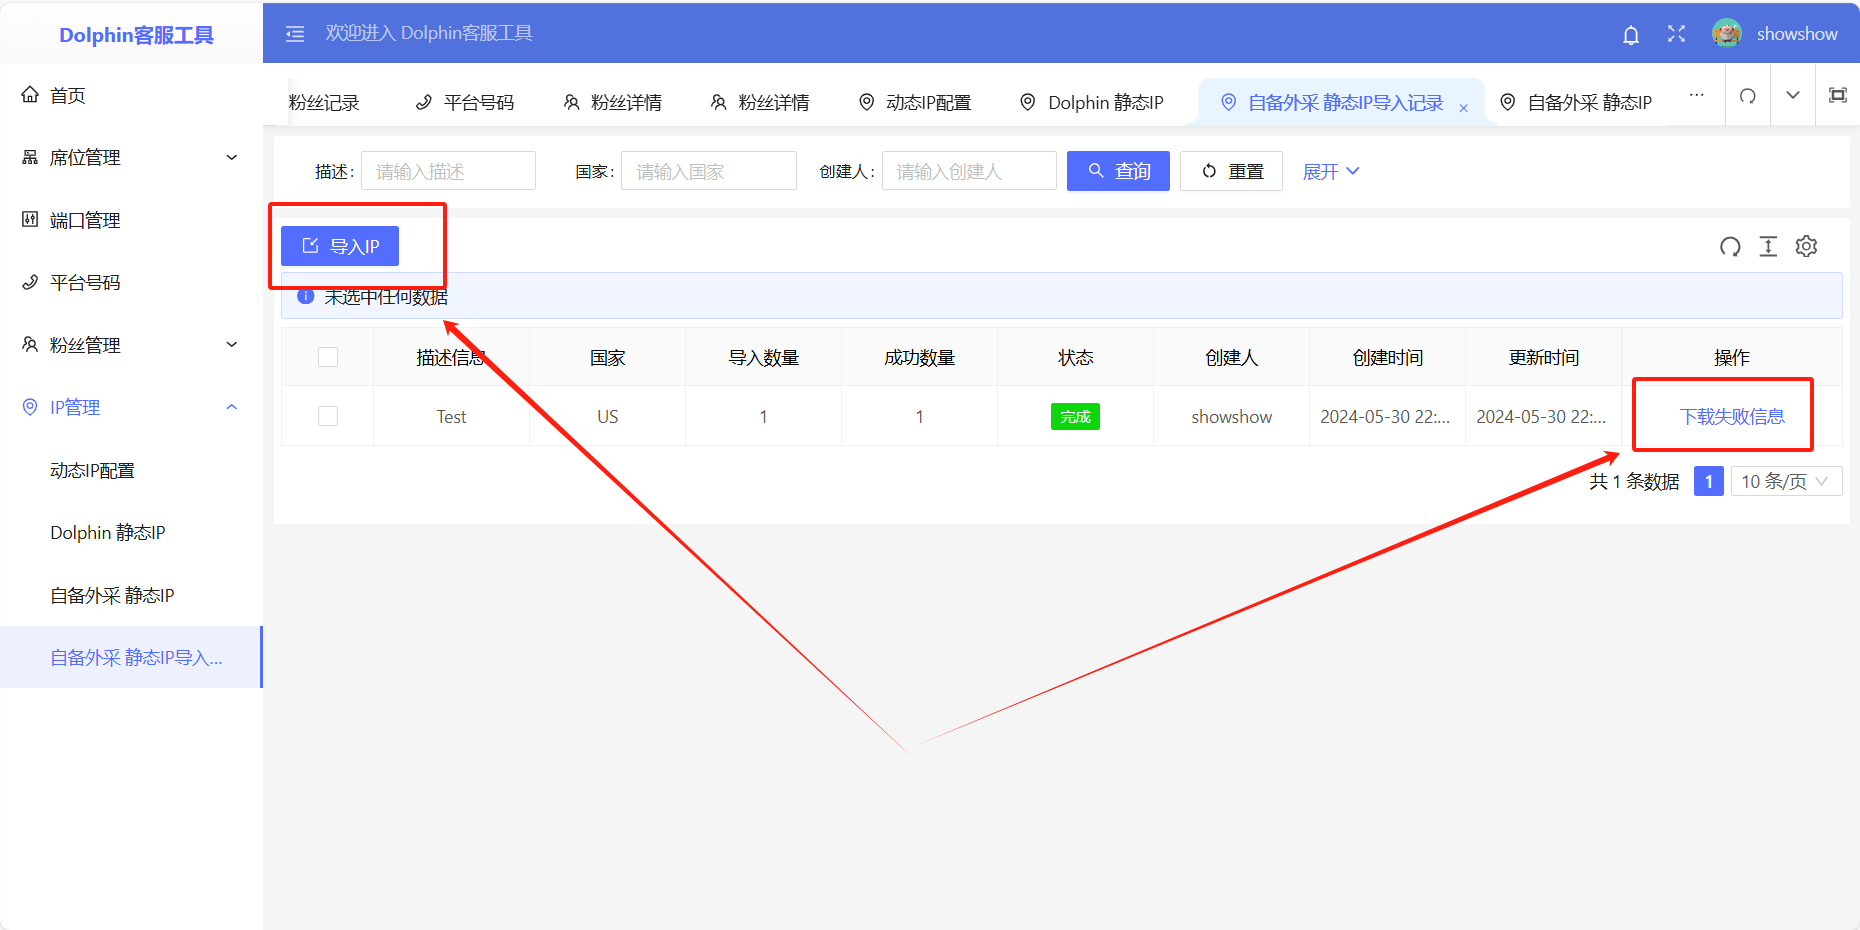This screenshot has height=930, width=1860.
Task: Click the 下载失败信息 link
Action: [1732, 417]
